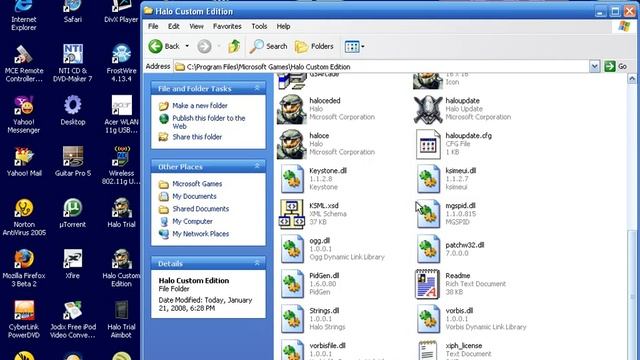The height and width of the screenshot is (360, 640).
Task: Select the mgspid.dll file icon
Action: (428, 214)
